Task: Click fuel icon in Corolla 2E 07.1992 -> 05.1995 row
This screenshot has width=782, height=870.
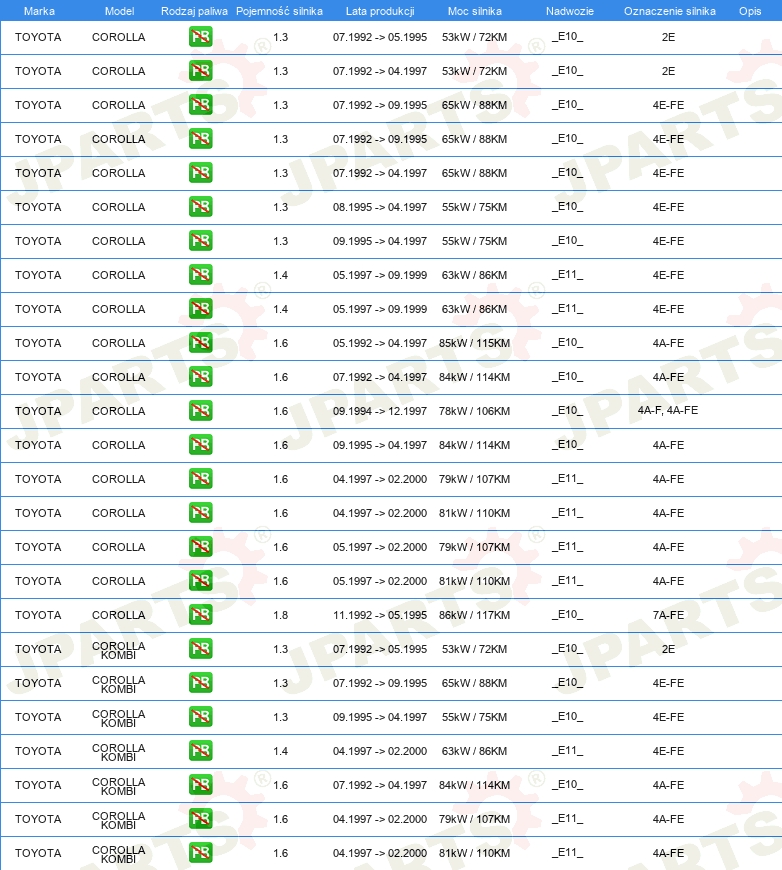Action: click(200, 37)
